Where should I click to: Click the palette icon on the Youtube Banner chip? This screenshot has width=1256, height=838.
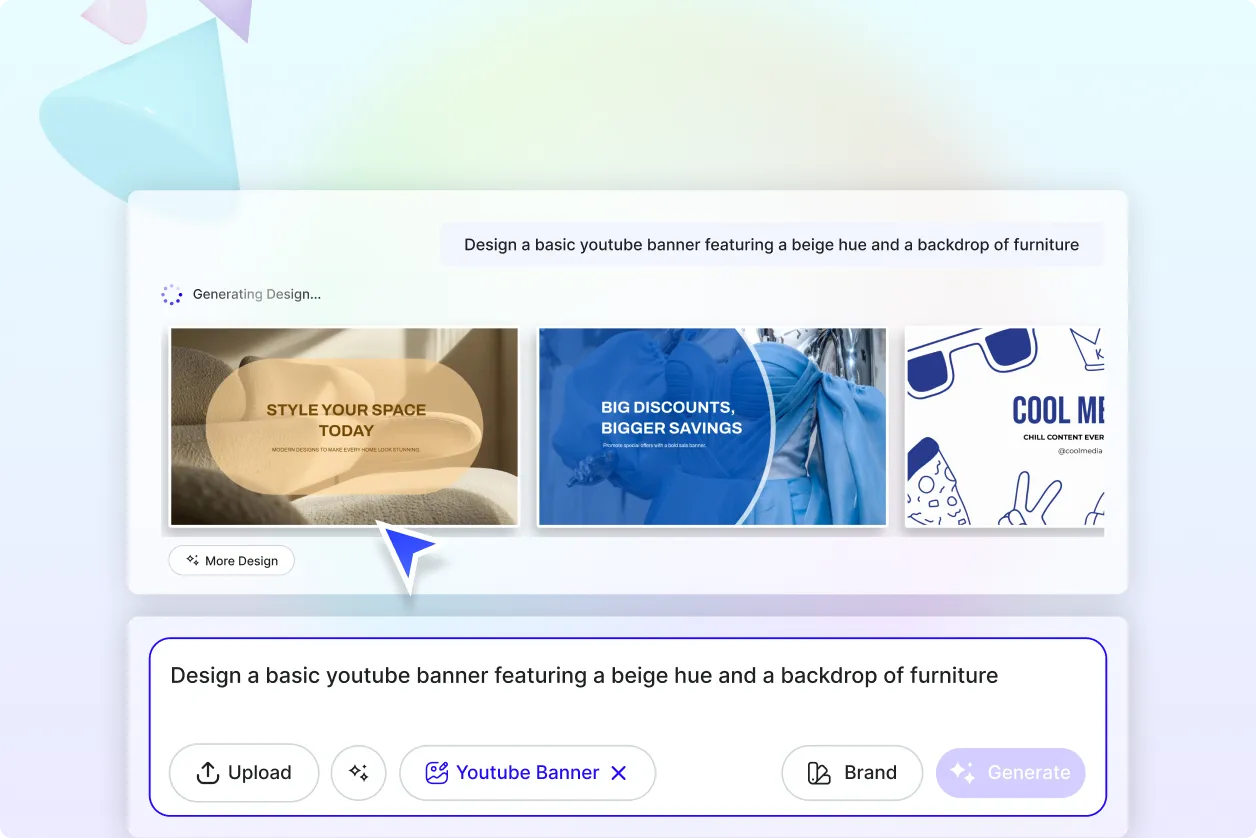click(436, 772)
